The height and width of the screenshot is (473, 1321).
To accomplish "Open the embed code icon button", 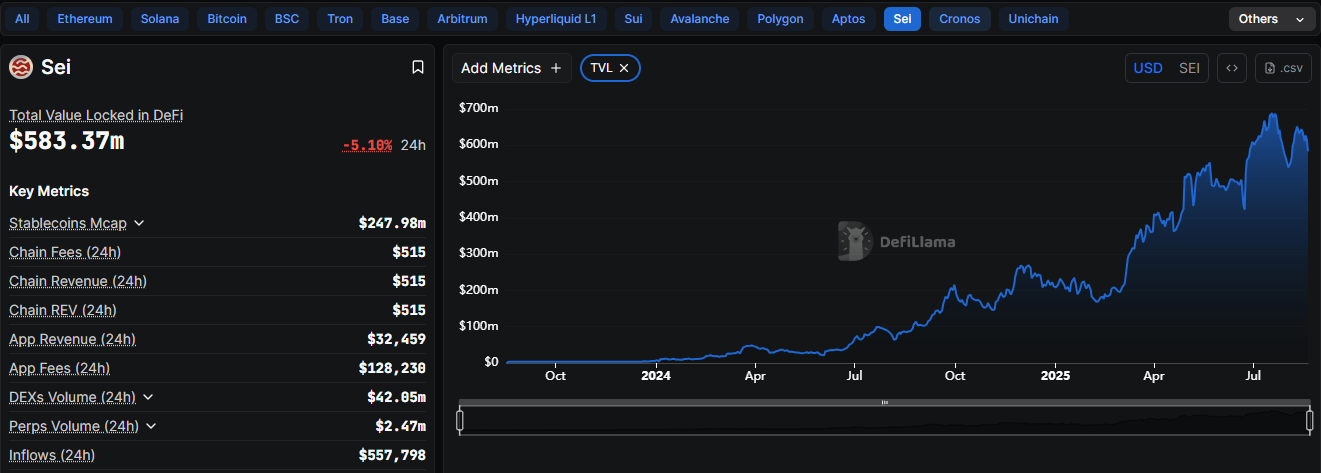I will (x=1232, y=68).
